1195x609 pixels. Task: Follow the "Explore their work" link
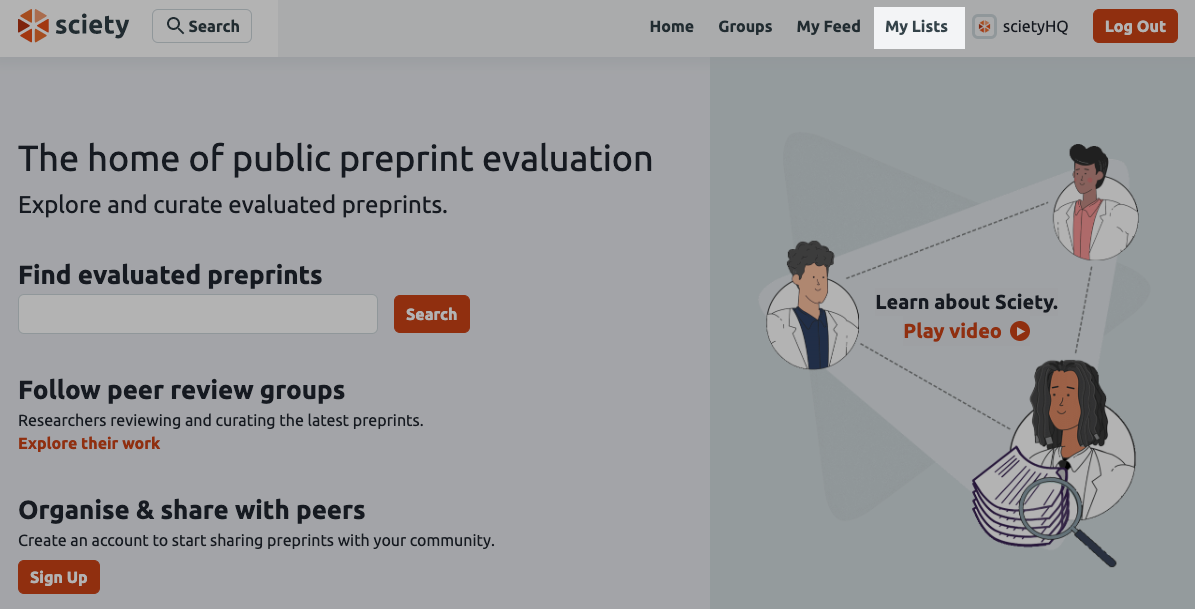coord(89,443)
